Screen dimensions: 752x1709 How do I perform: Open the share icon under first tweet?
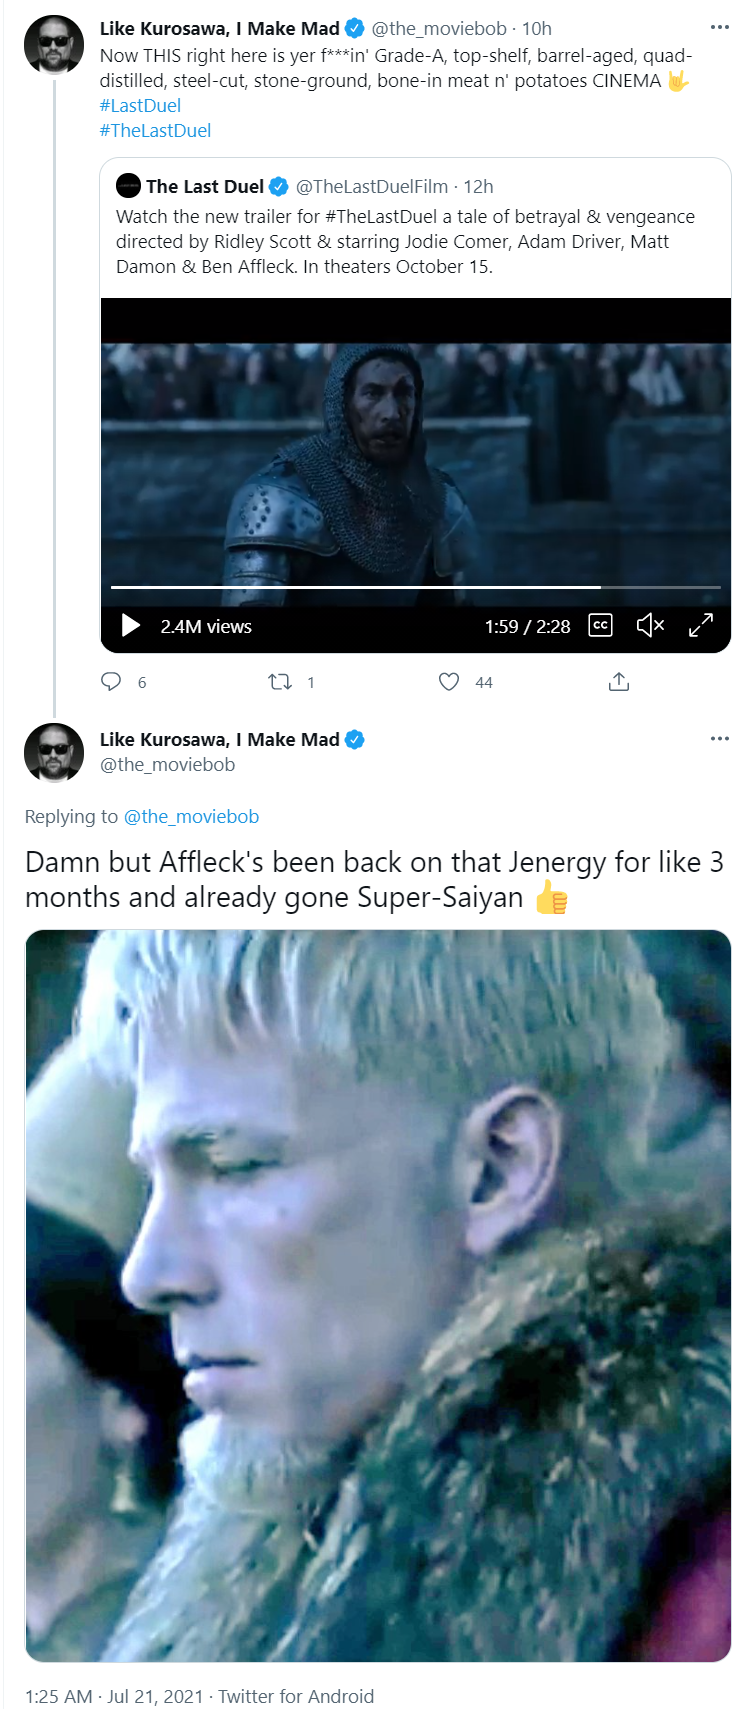point(619,682)
